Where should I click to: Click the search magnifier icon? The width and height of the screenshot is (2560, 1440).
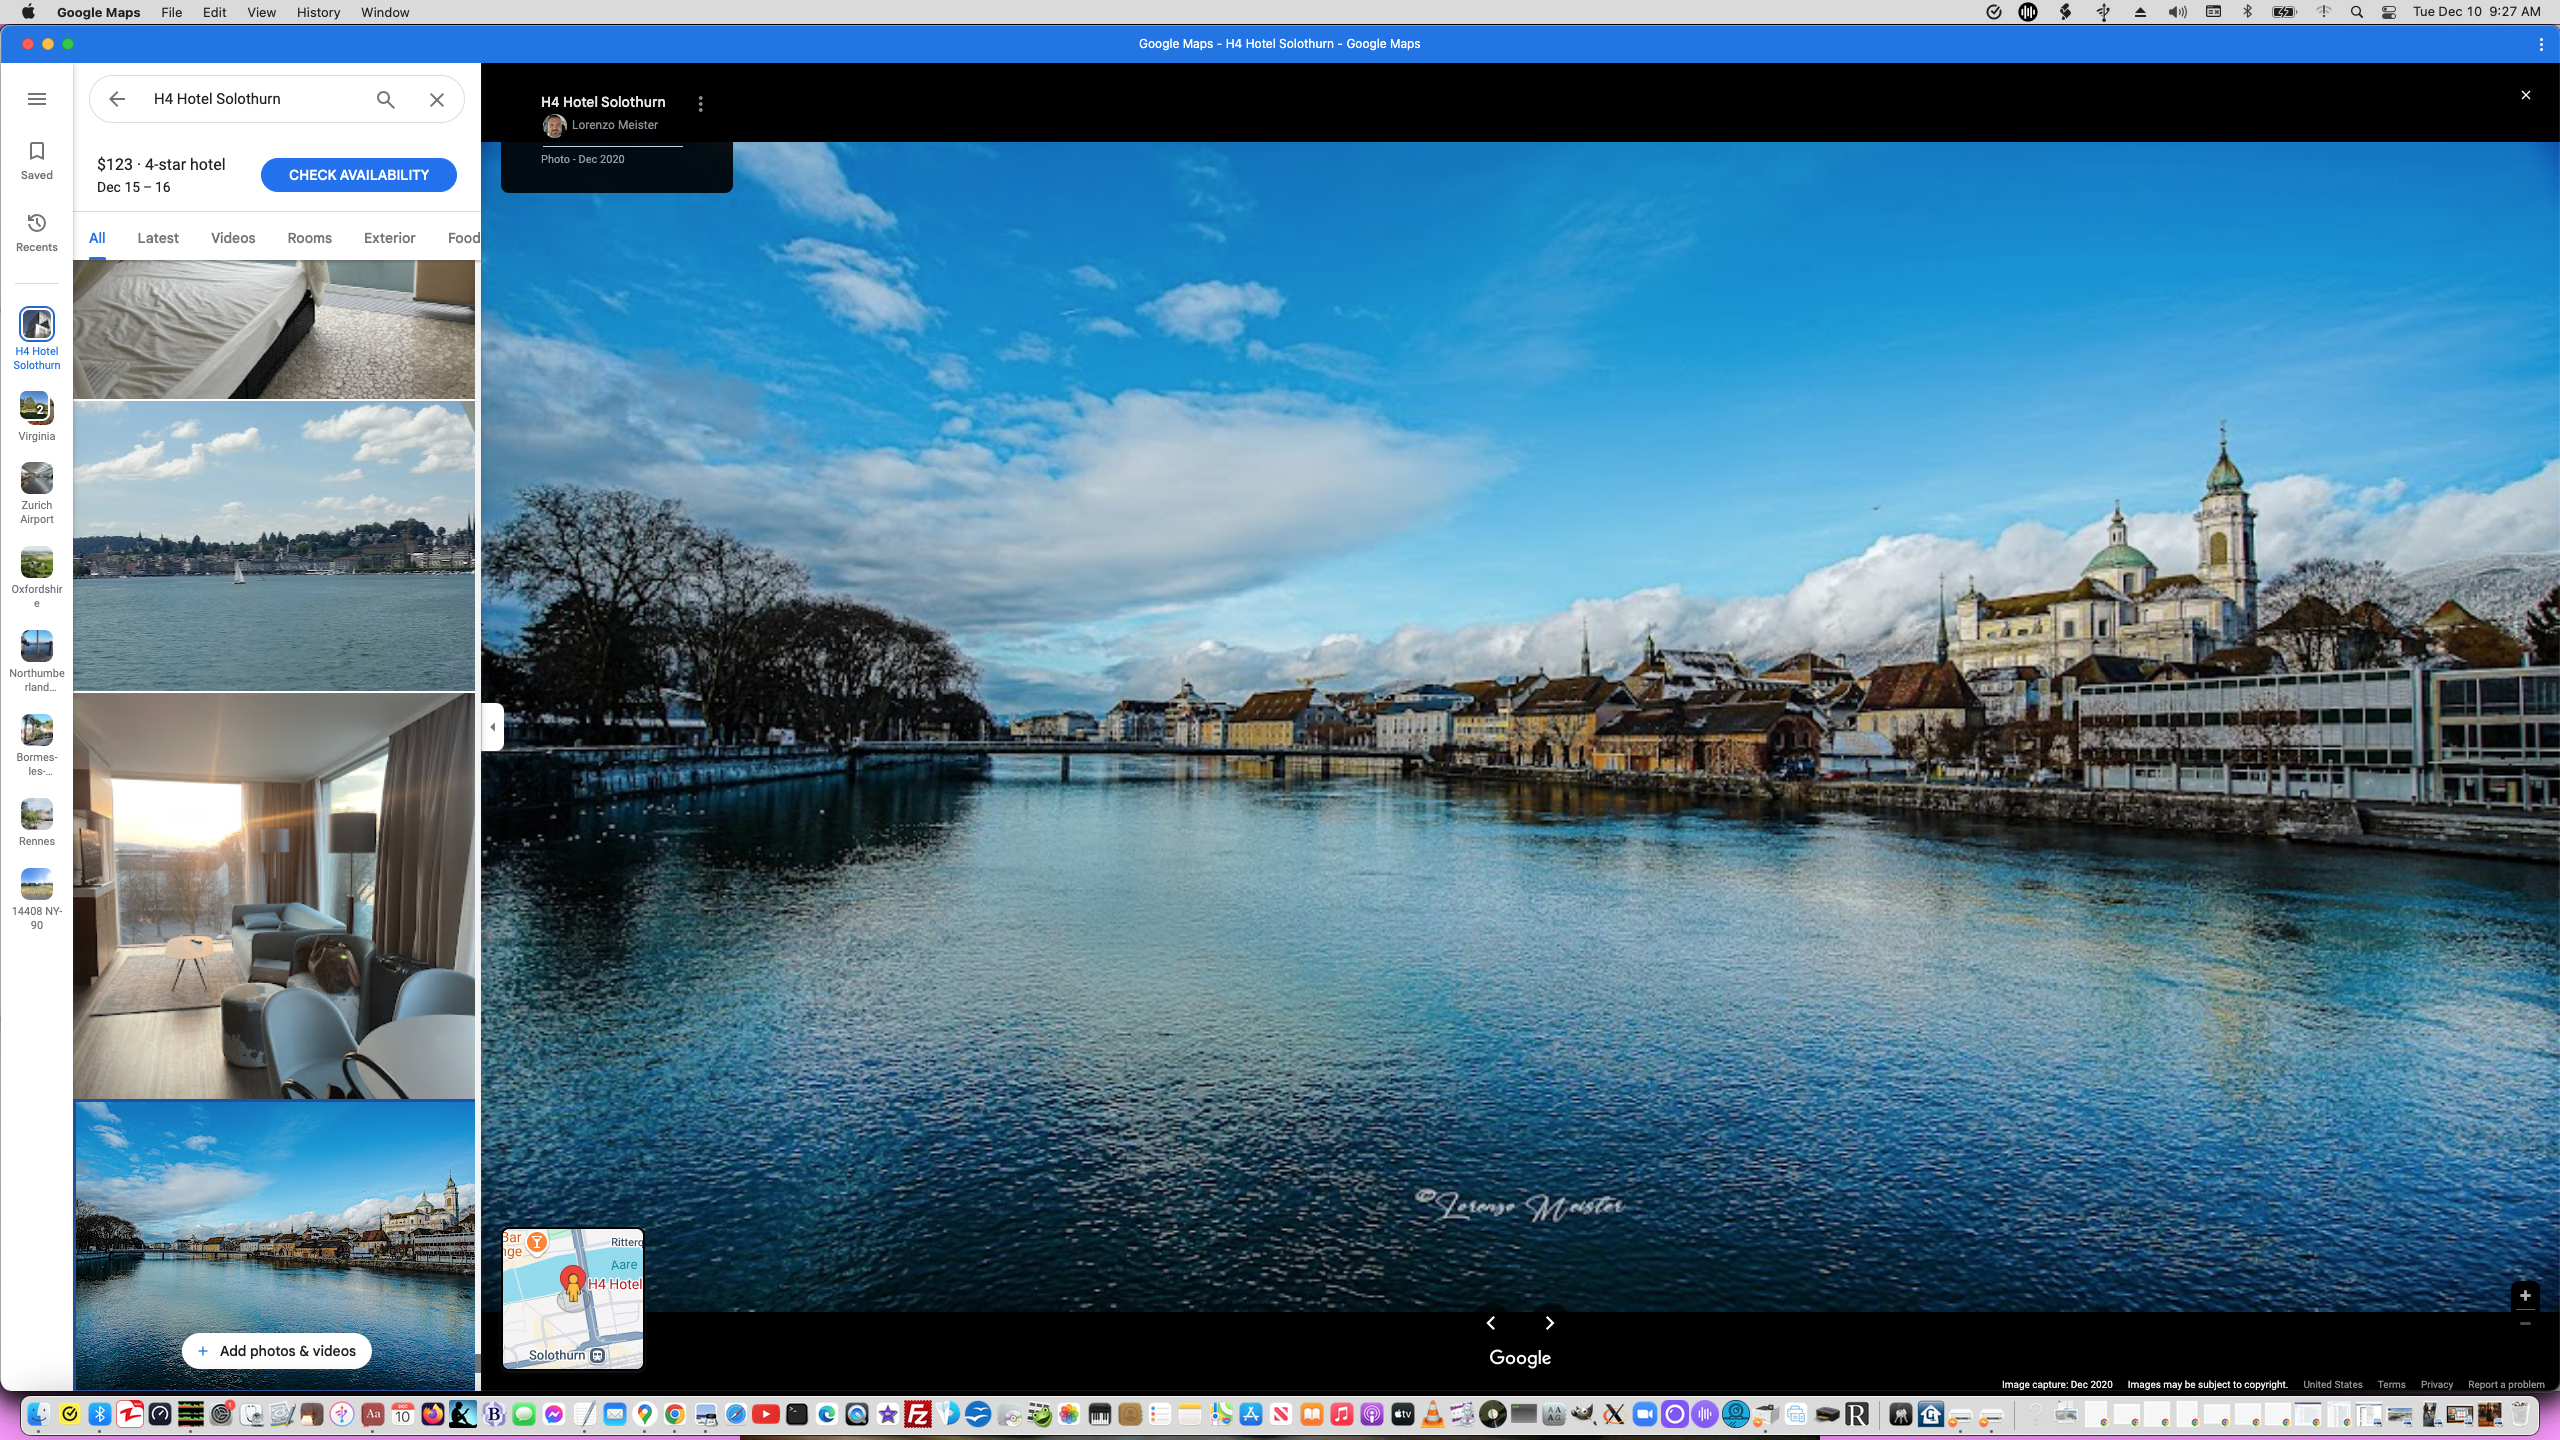pos(385,99)
